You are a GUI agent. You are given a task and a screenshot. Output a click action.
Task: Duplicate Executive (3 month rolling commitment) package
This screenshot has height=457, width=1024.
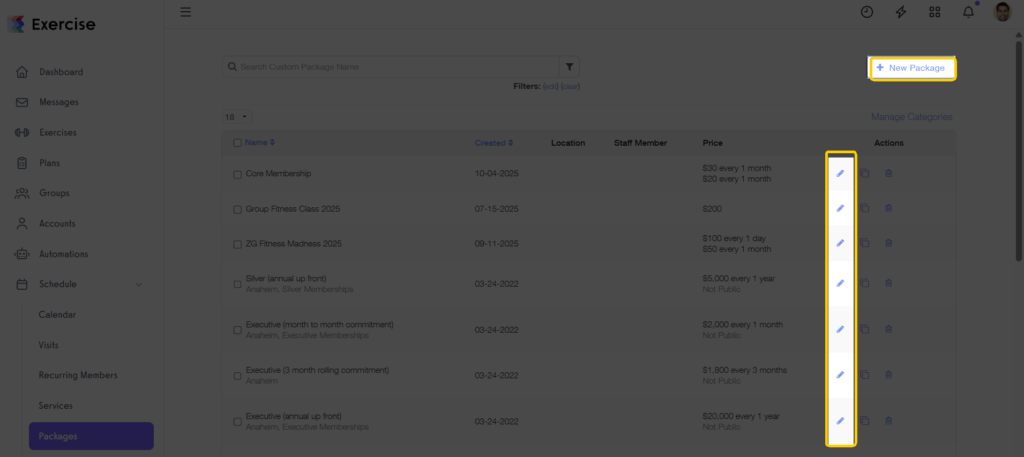click(x=864, y=375)
